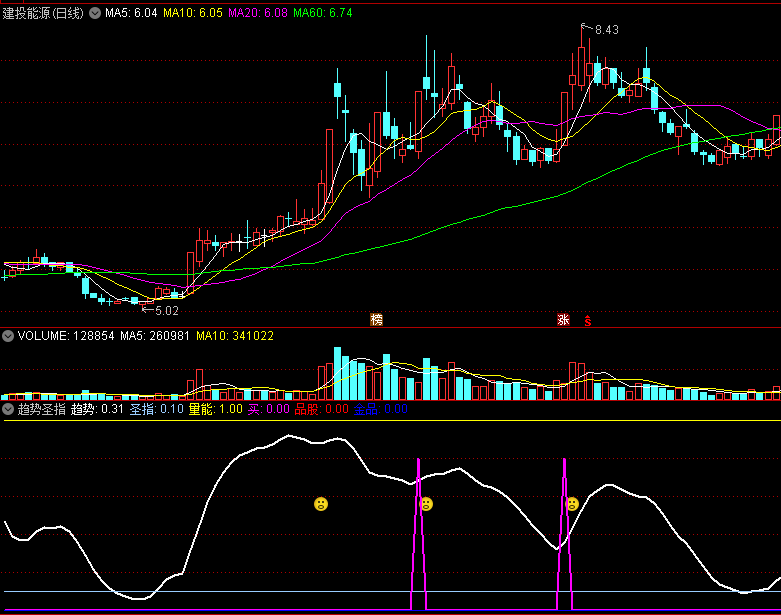Click the 圣指: 0.10 indicator value
This screenshot has width=781, height=615.
pos(156,409)
